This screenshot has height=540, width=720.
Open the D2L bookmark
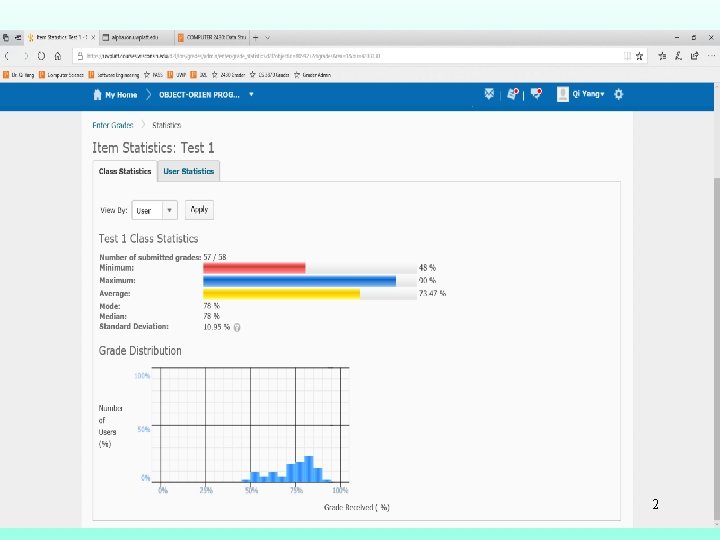tap(199, 75)
